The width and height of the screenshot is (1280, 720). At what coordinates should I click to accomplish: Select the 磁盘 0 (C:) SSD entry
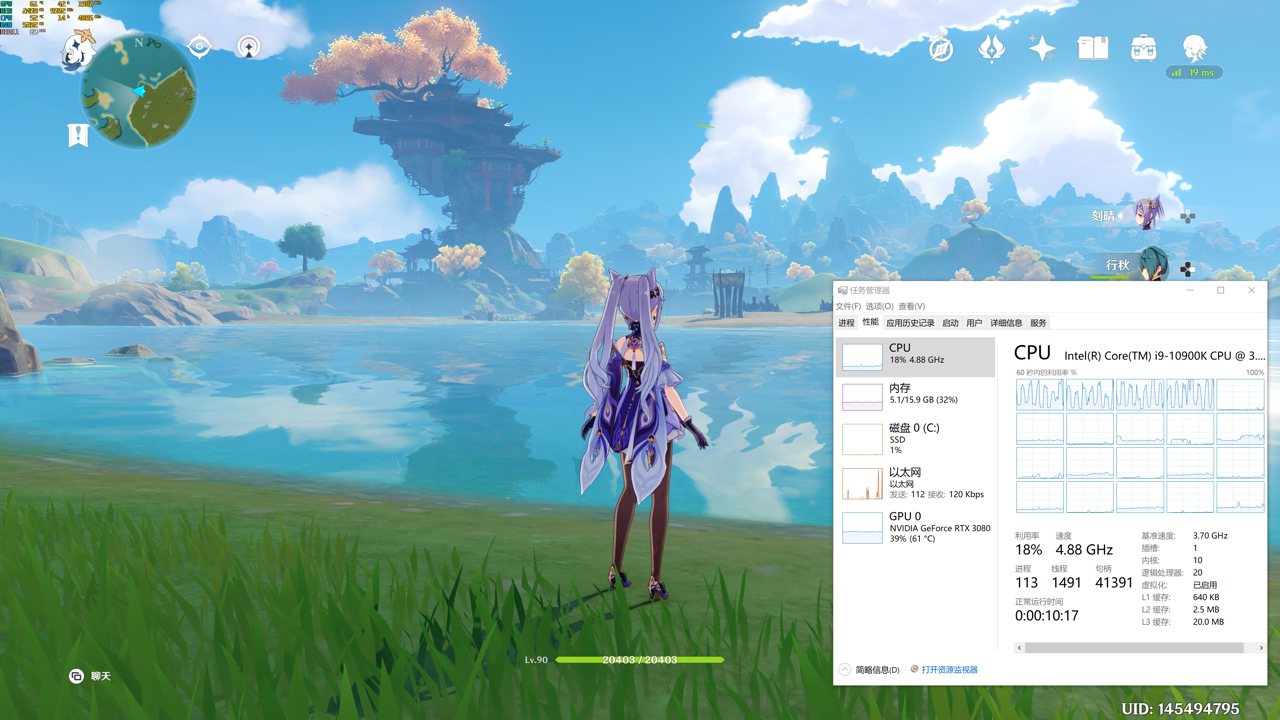pyautogui.click(x=916, y=438)
